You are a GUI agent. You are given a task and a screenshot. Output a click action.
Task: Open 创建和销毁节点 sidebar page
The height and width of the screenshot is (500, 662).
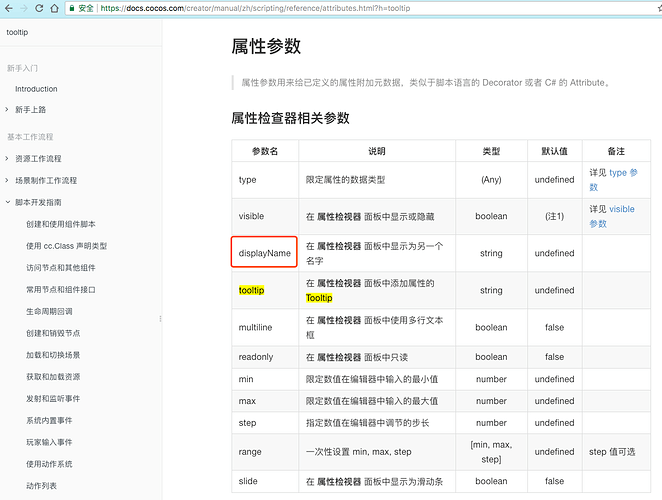(x=53, y=333)
